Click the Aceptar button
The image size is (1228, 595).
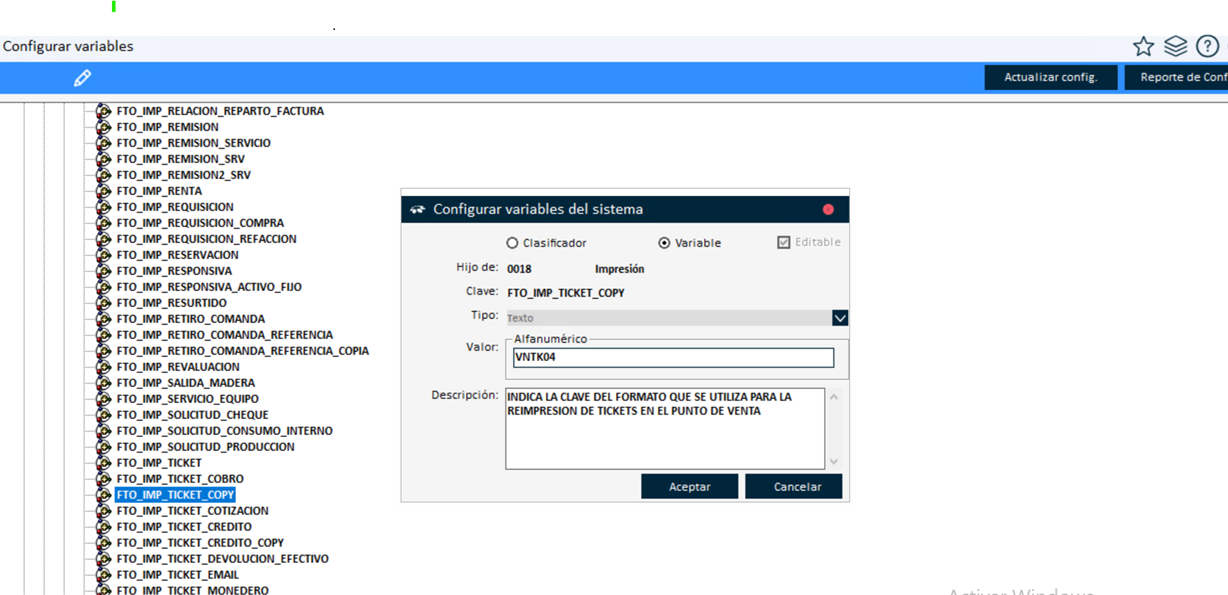point(689,487)
